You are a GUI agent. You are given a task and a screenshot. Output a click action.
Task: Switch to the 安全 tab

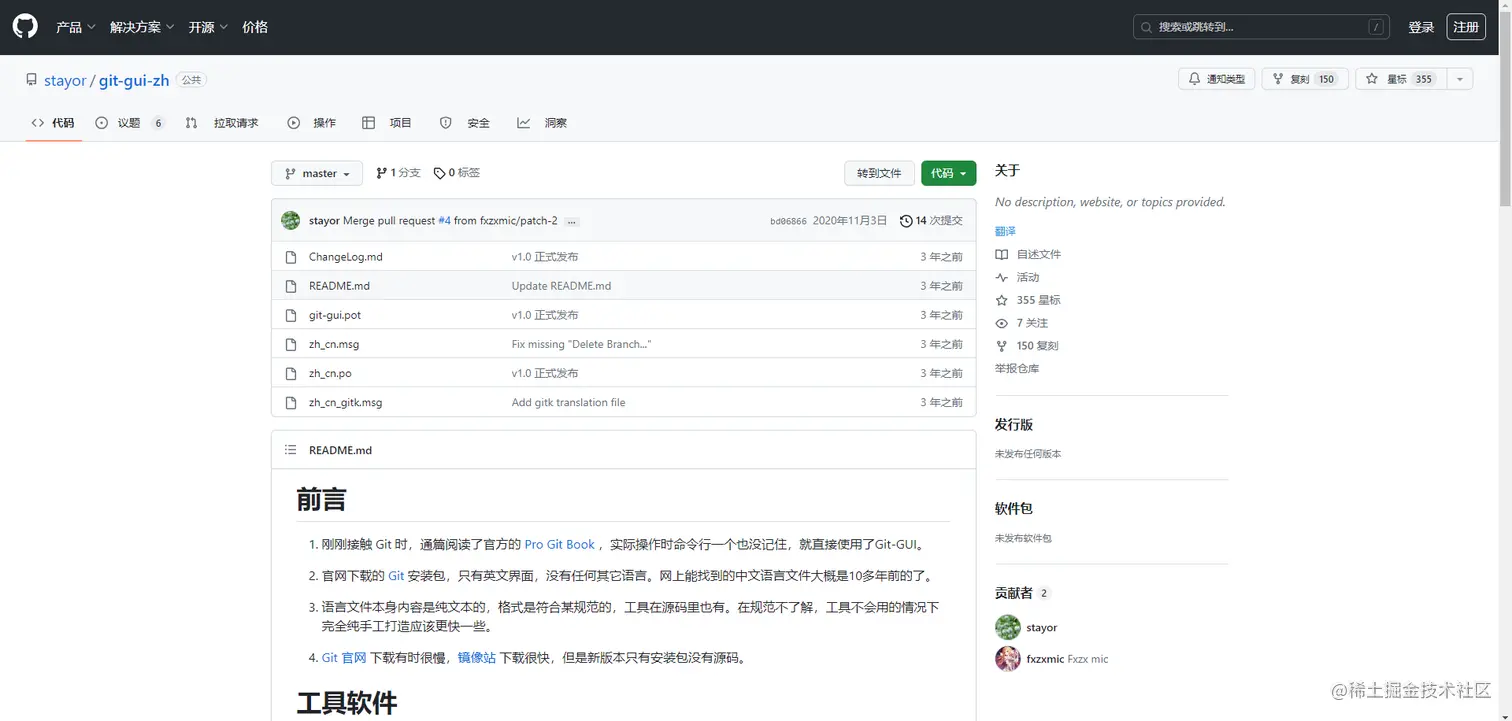tap(465, 123)
